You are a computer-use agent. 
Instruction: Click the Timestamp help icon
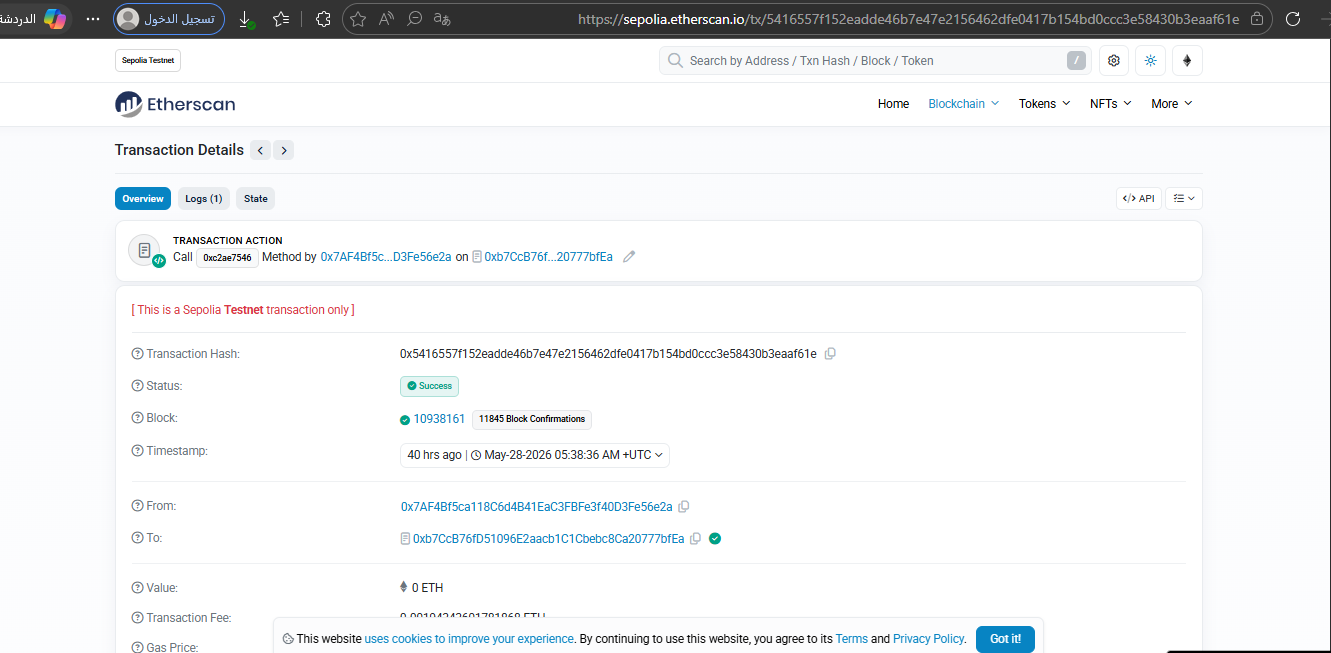click(137, 451)
